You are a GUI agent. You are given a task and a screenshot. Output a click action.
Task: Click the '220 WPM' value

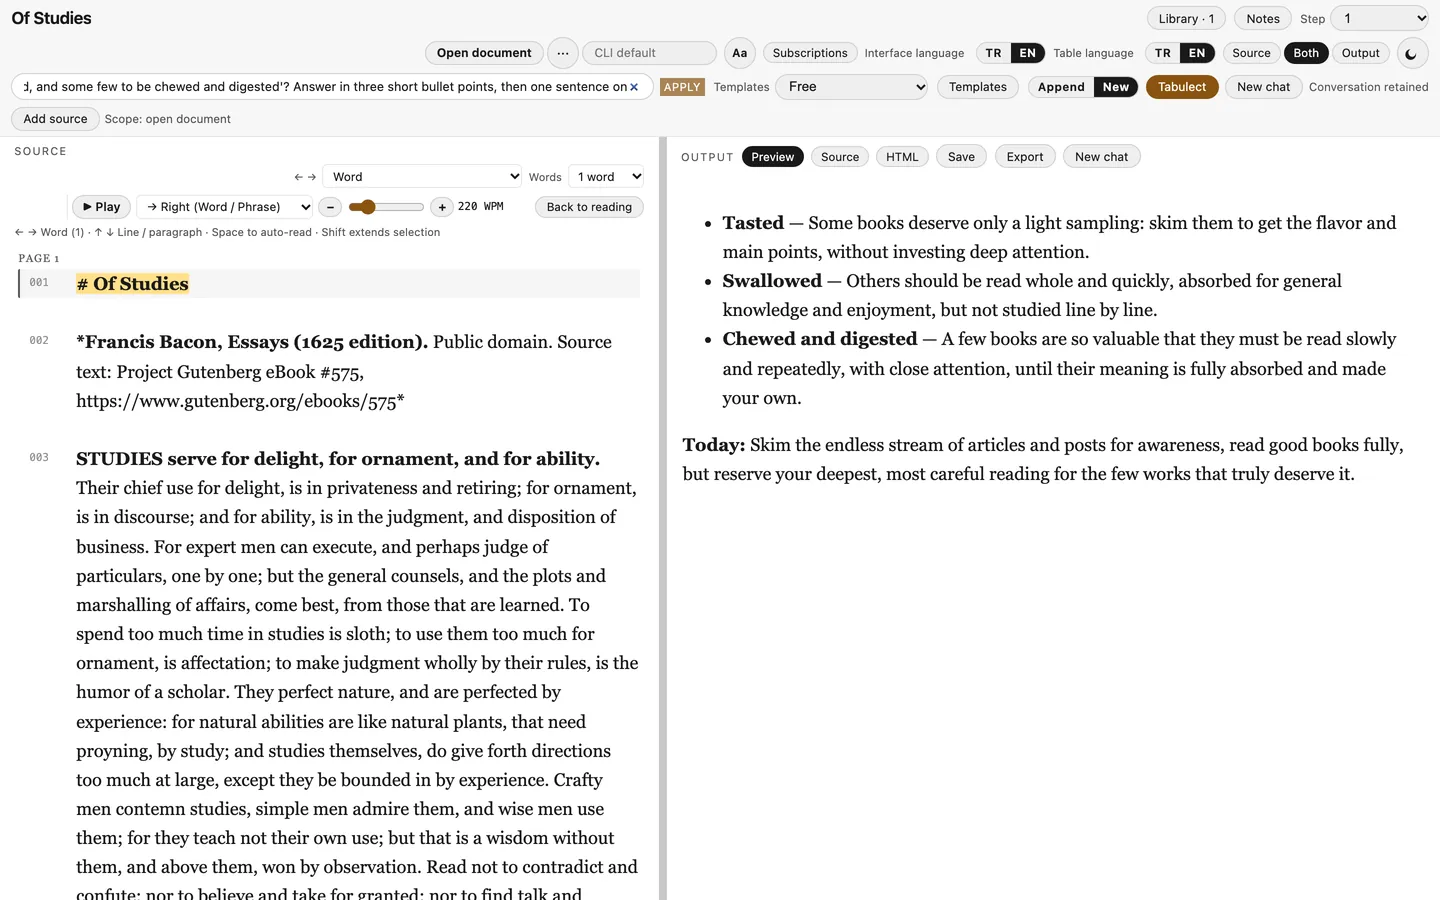click(481, 207)
